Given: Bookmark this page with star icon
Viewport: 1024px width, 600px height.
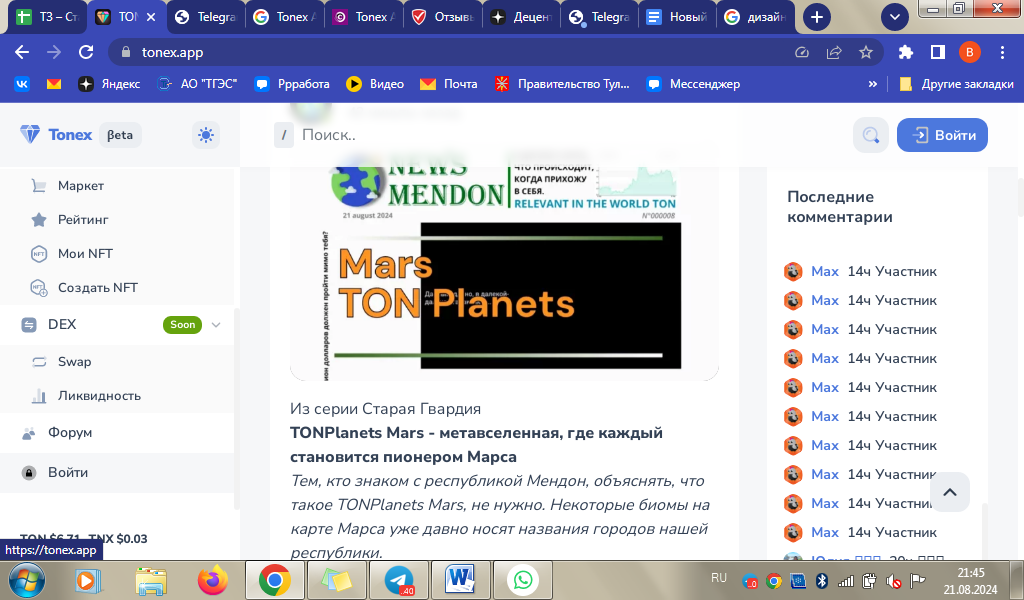Looking at the screenshot, I should [x=866, y=52].
